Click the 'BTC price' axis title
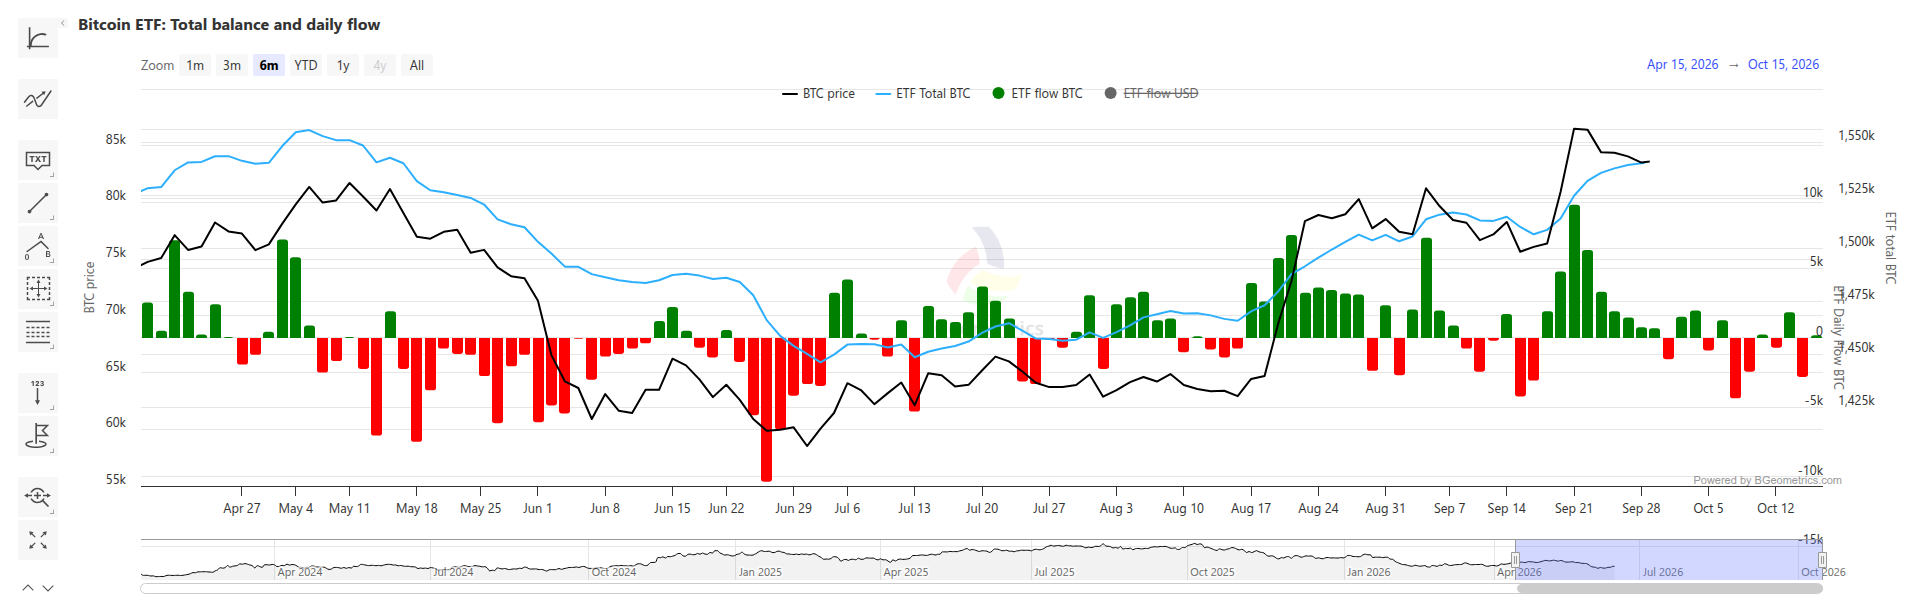The height and width of the screenshot is (600, 1920). tap(89, 288)
